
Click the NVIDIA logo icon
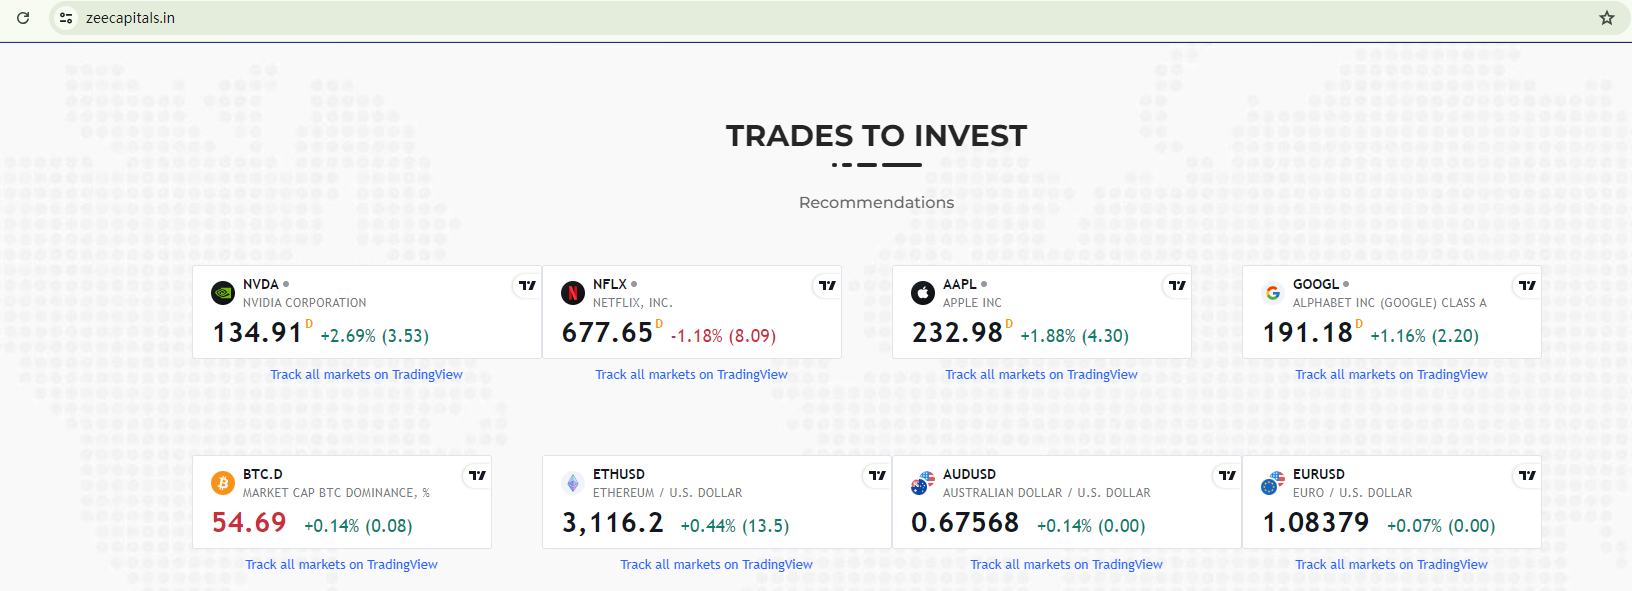[x=223, y=293]
